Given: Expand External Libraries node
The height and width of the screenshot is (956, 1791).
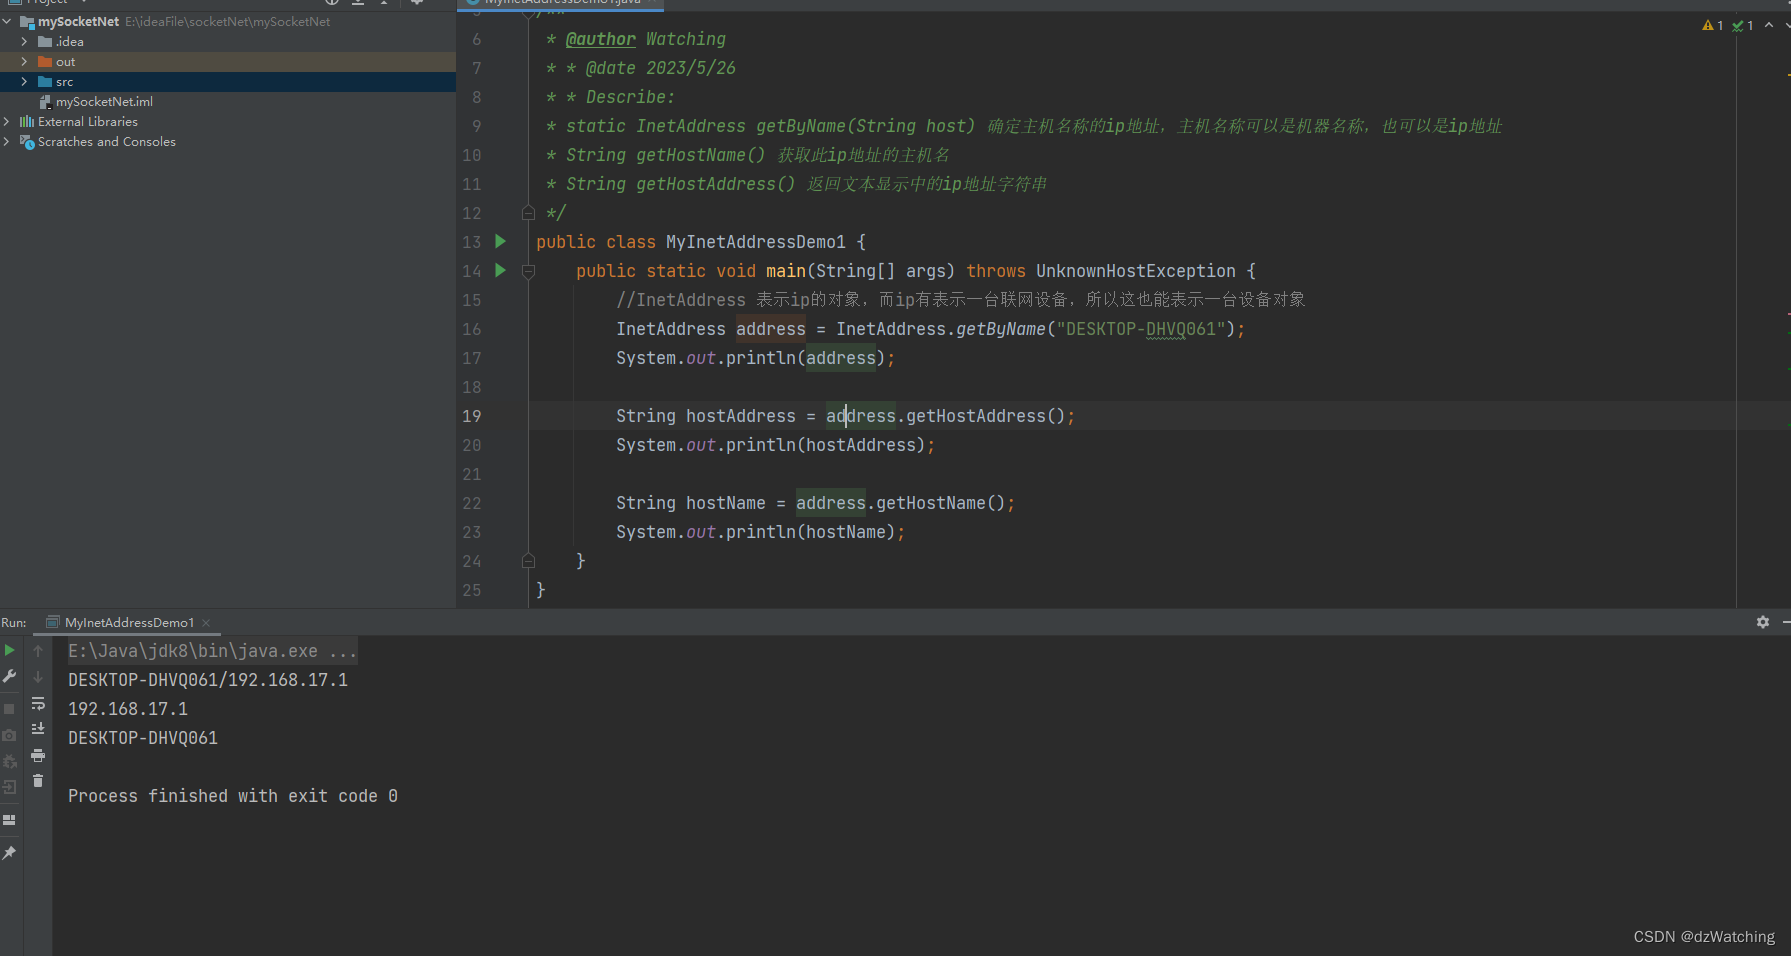Looking at the screenshot, I should click(7, 121).
